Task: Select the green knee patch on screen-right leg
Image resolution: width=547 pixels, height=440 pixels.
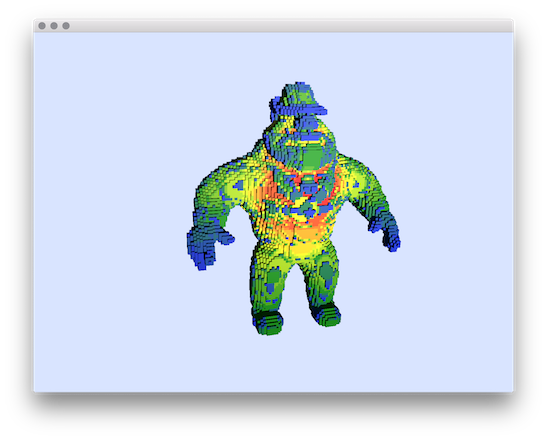Action: (x=326, y=271)
